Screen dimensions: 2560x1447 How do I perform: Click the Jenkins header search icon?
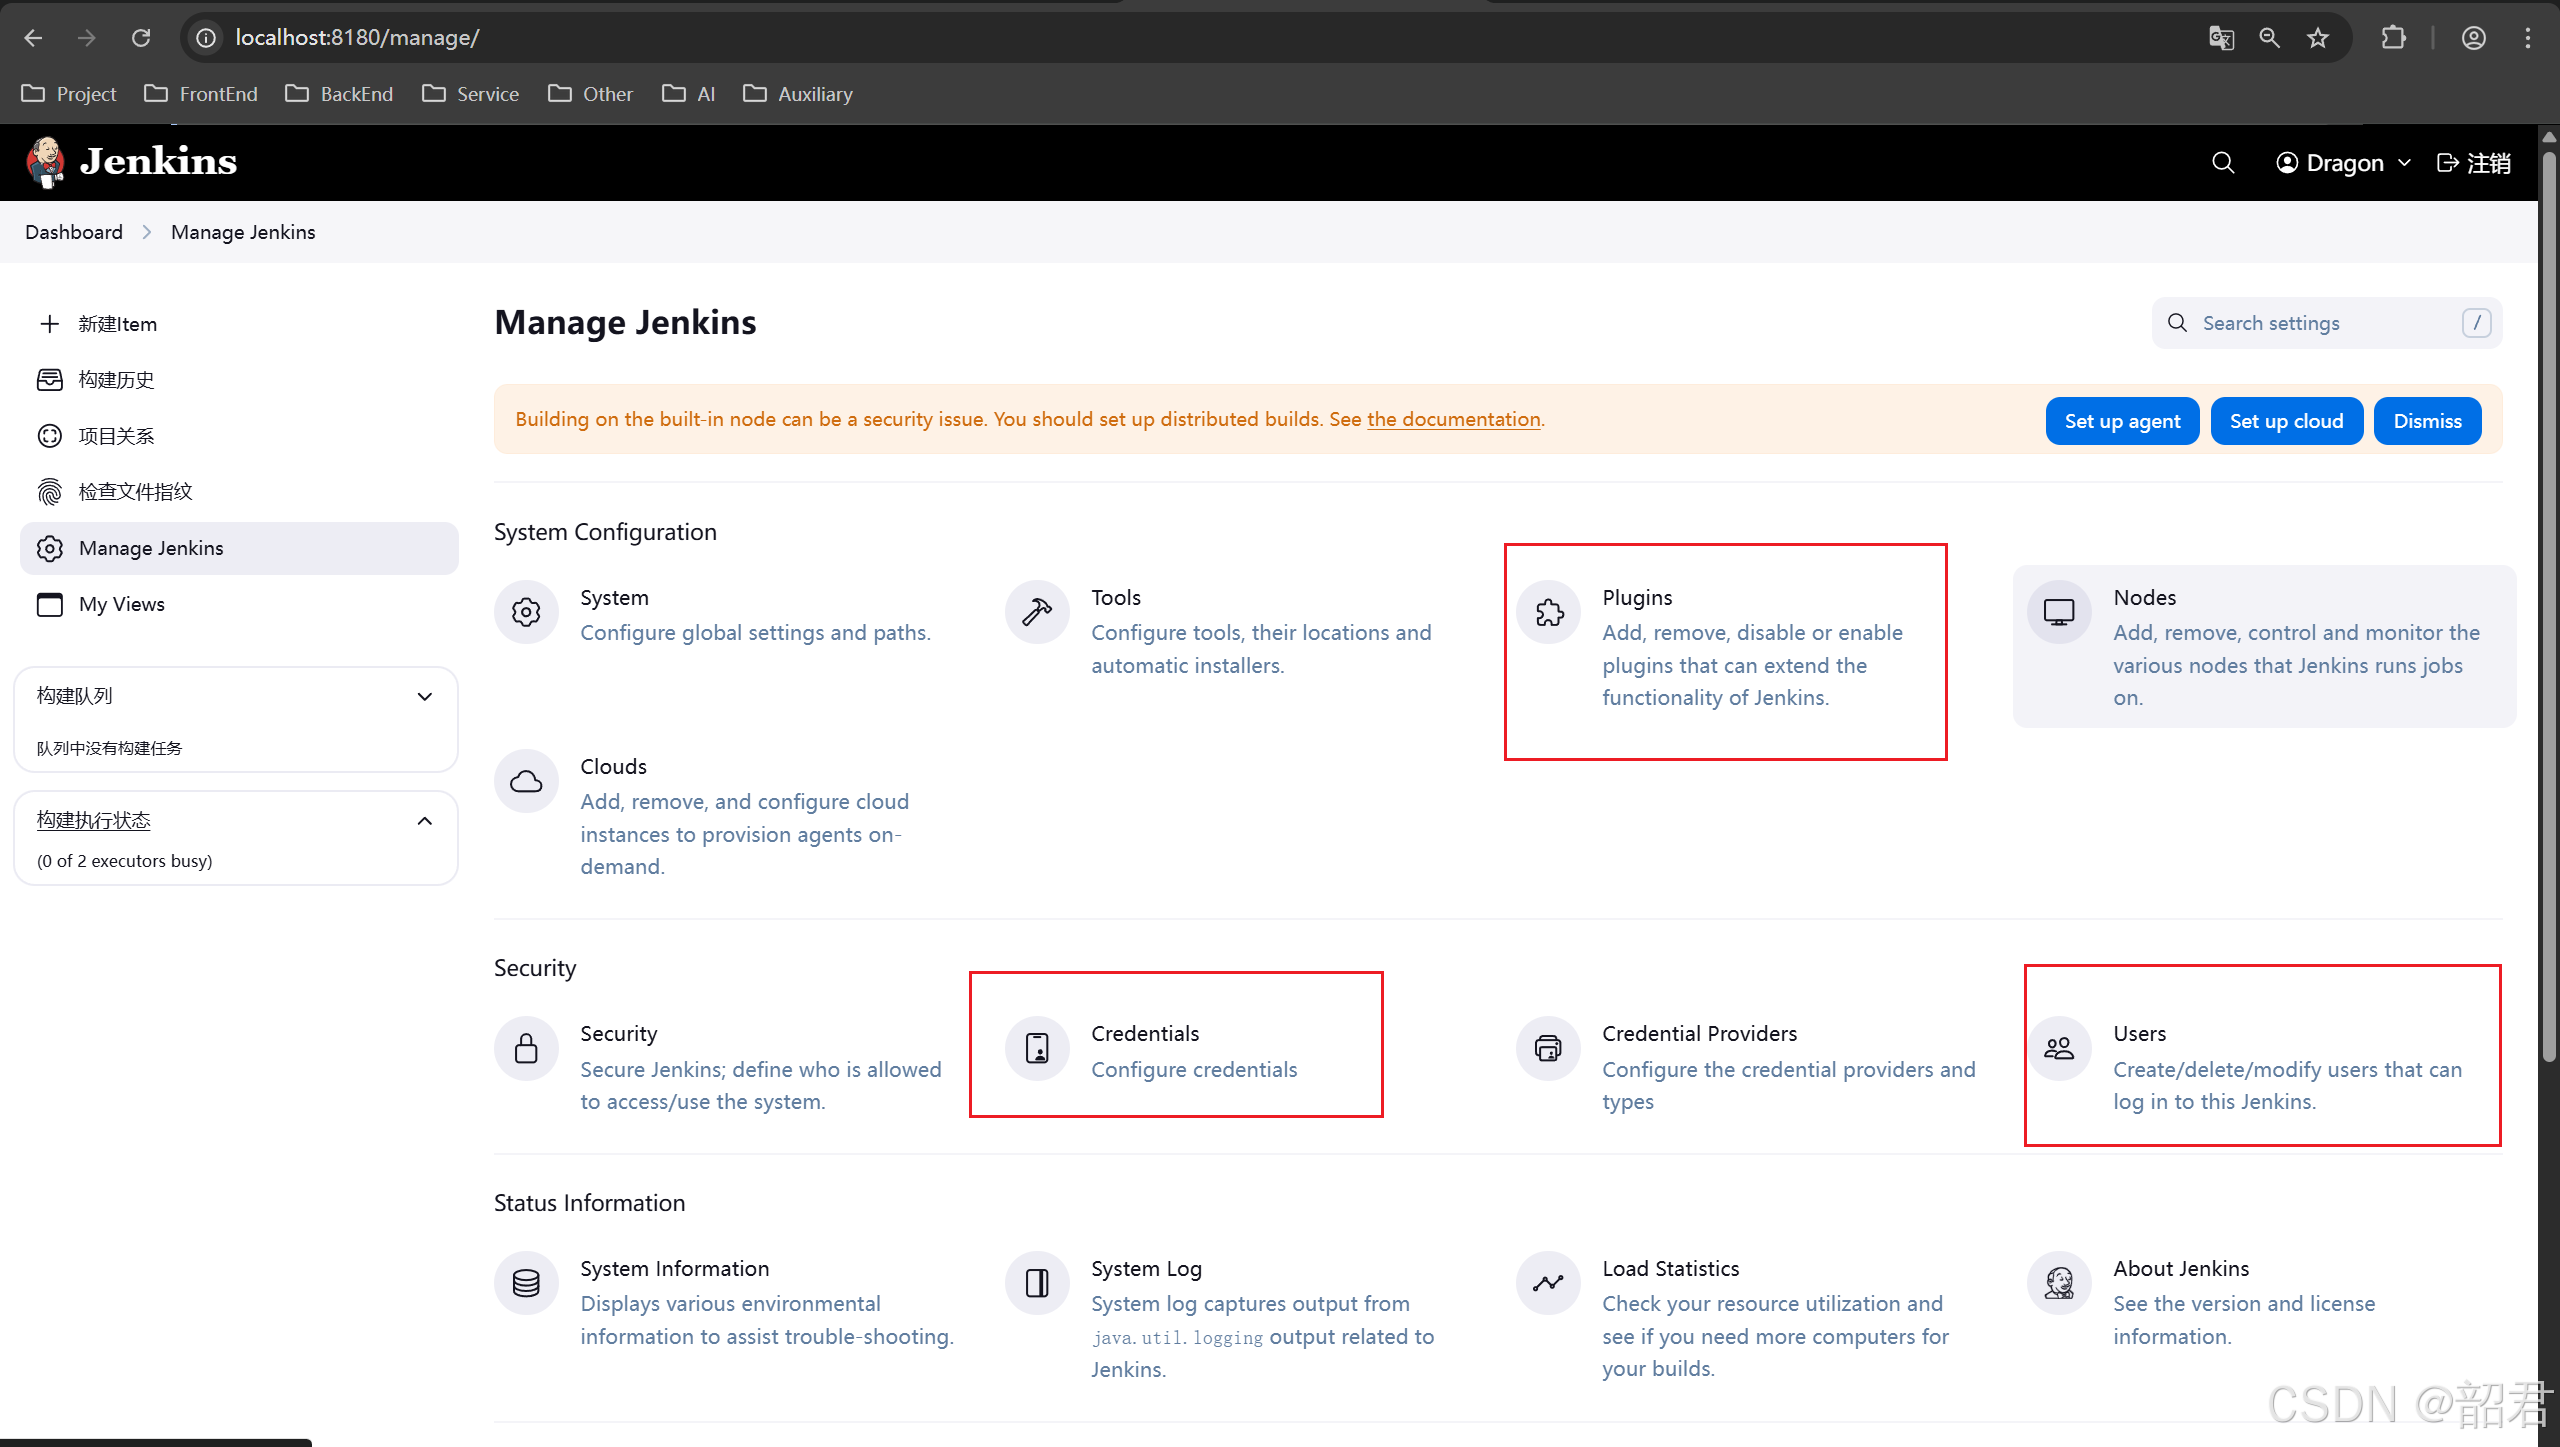[2223, 163]
